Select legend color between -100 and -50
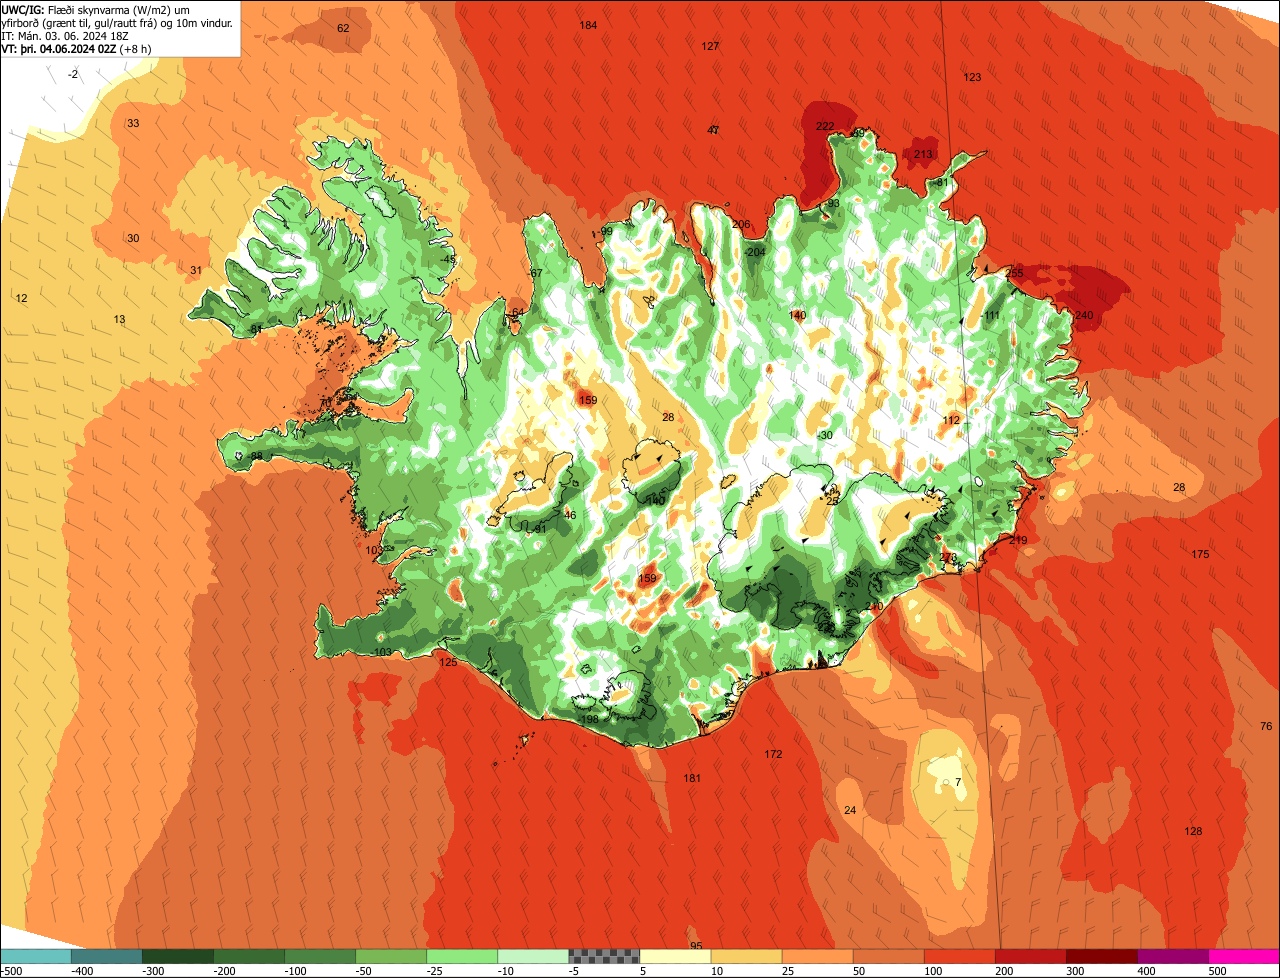Viewport: 1280px width, 978px height. point(320,956)
